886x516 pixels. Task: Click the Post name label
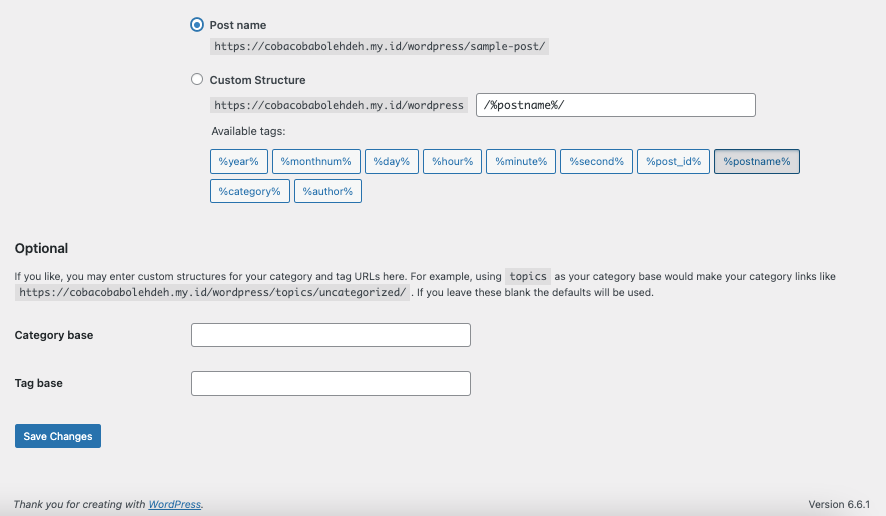coord(238,25)
